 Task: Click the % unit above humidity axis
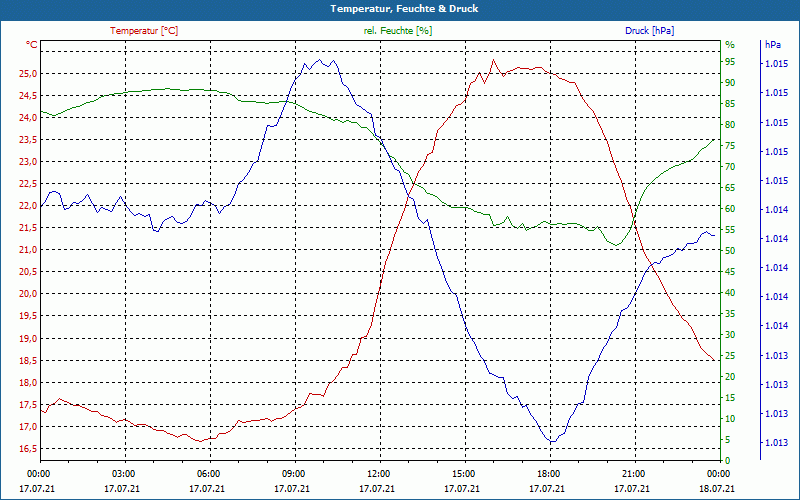(730, 45)
